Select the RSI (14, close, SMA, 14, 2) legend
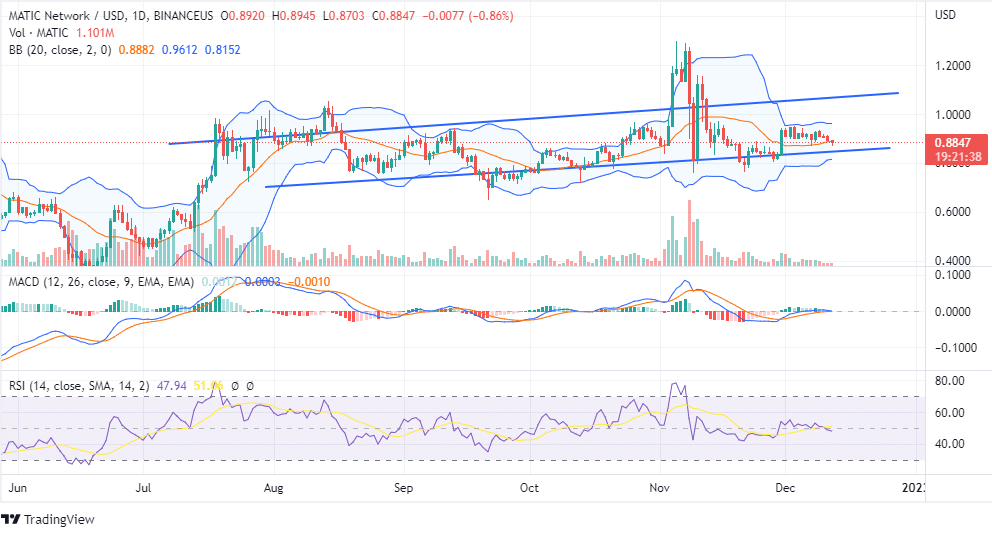The height and width of the screenshot is (537, 992). [x=79, y=386]
